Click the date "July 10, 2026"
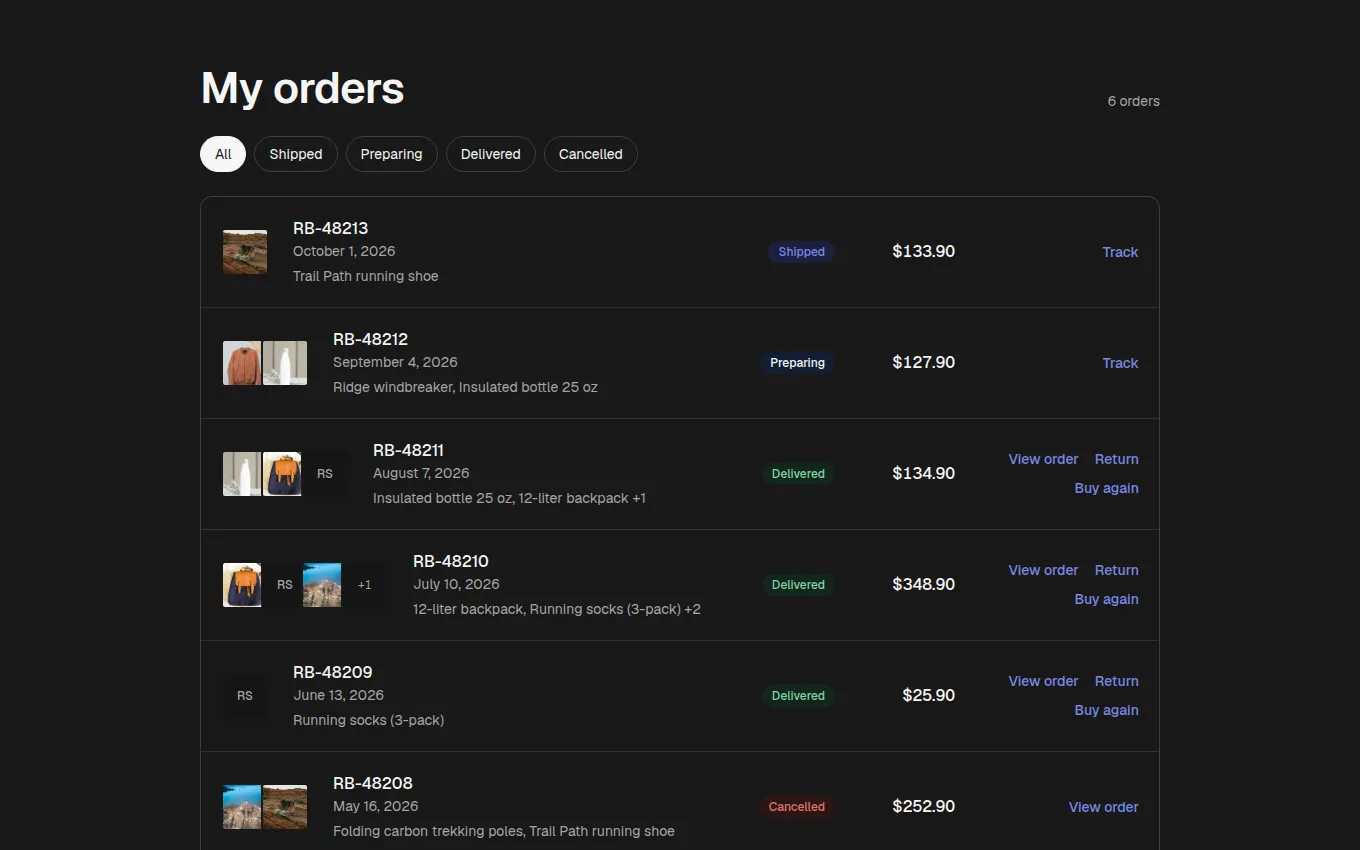The image size is (1360, 850). (456, 584)
